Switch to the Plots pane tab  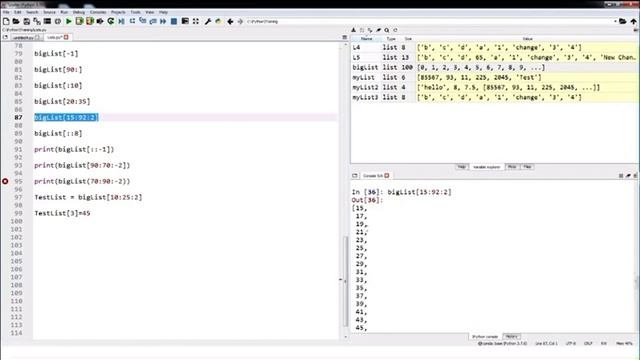512,167
